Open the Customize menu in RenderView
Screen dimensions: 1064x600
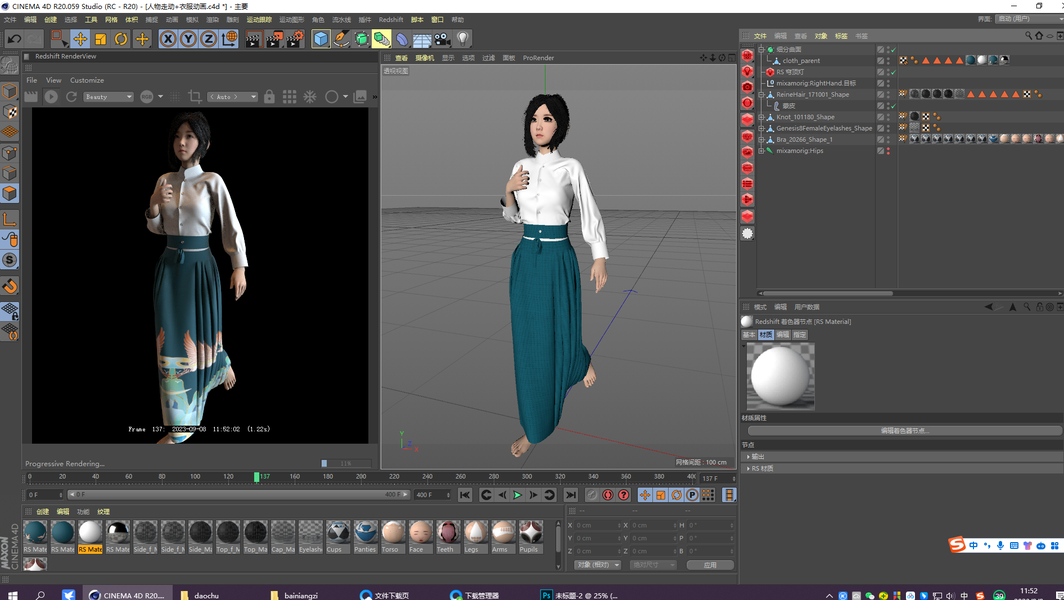click(87, 80)
